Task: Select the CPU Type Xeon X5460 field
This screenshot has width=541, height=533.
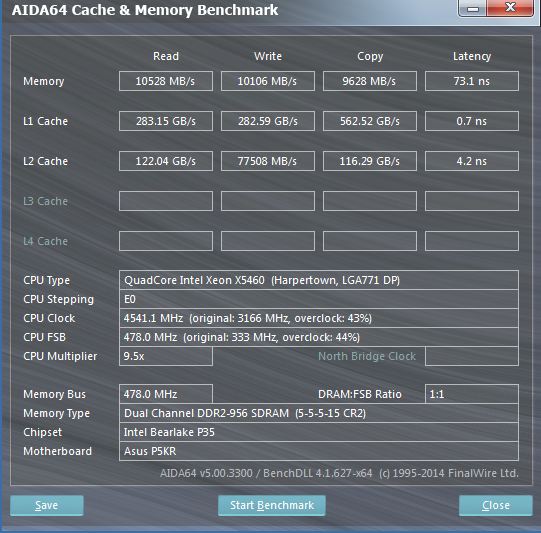Action: [x=319, y=280]
